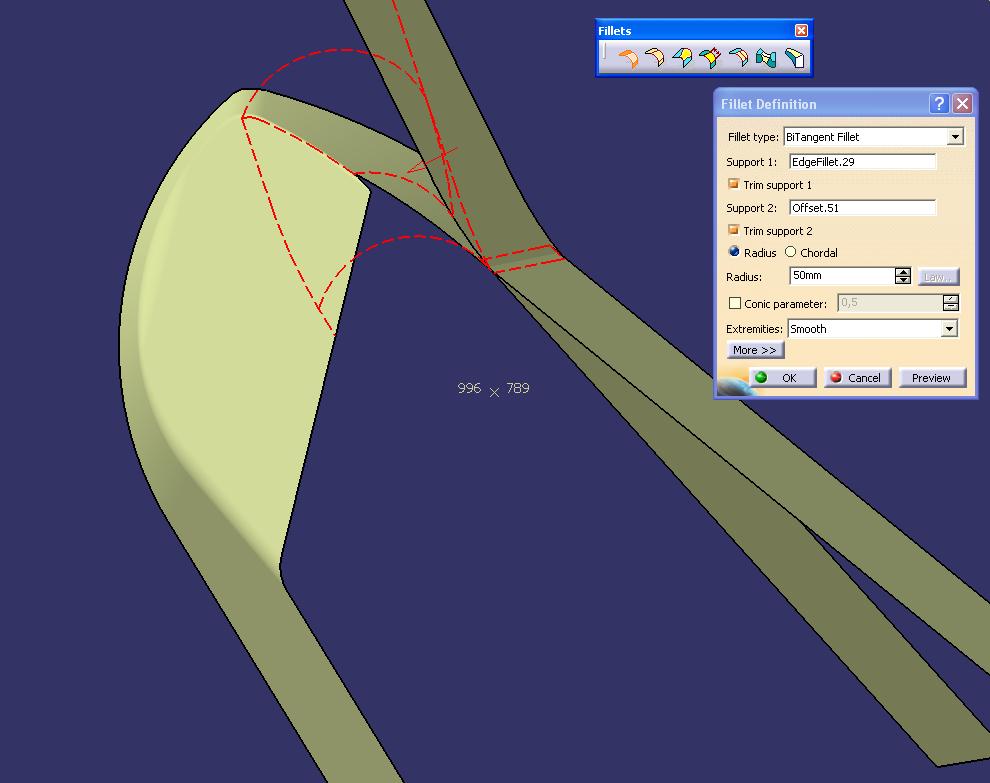Close the Fillet Definition dialog

pos(962,104)
